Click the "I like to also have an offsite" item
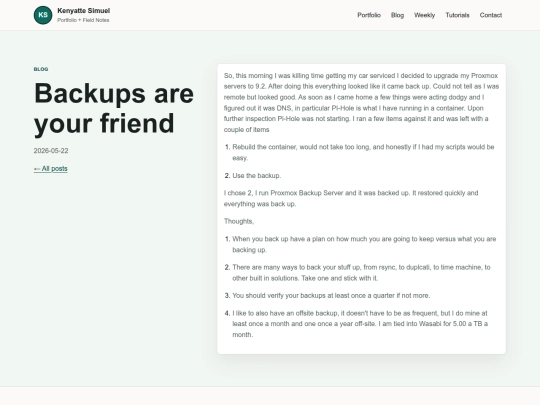The image size is (540, 405). click(x=360, y=324)
